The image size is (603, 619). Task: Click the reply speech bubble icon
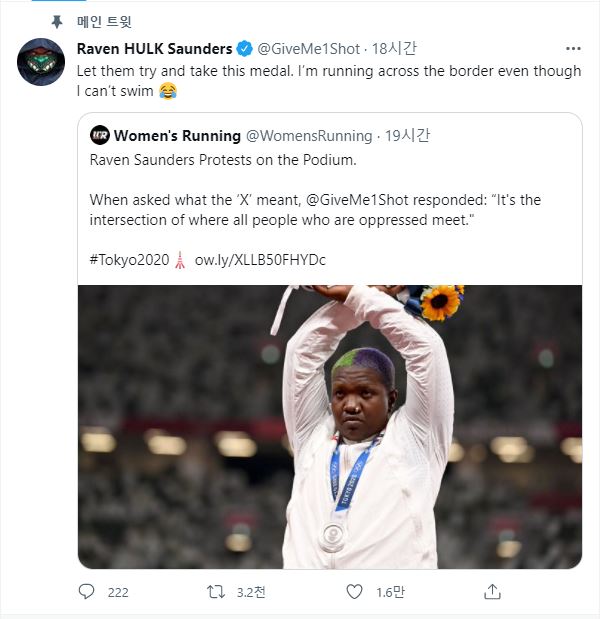tap(86, 592)
